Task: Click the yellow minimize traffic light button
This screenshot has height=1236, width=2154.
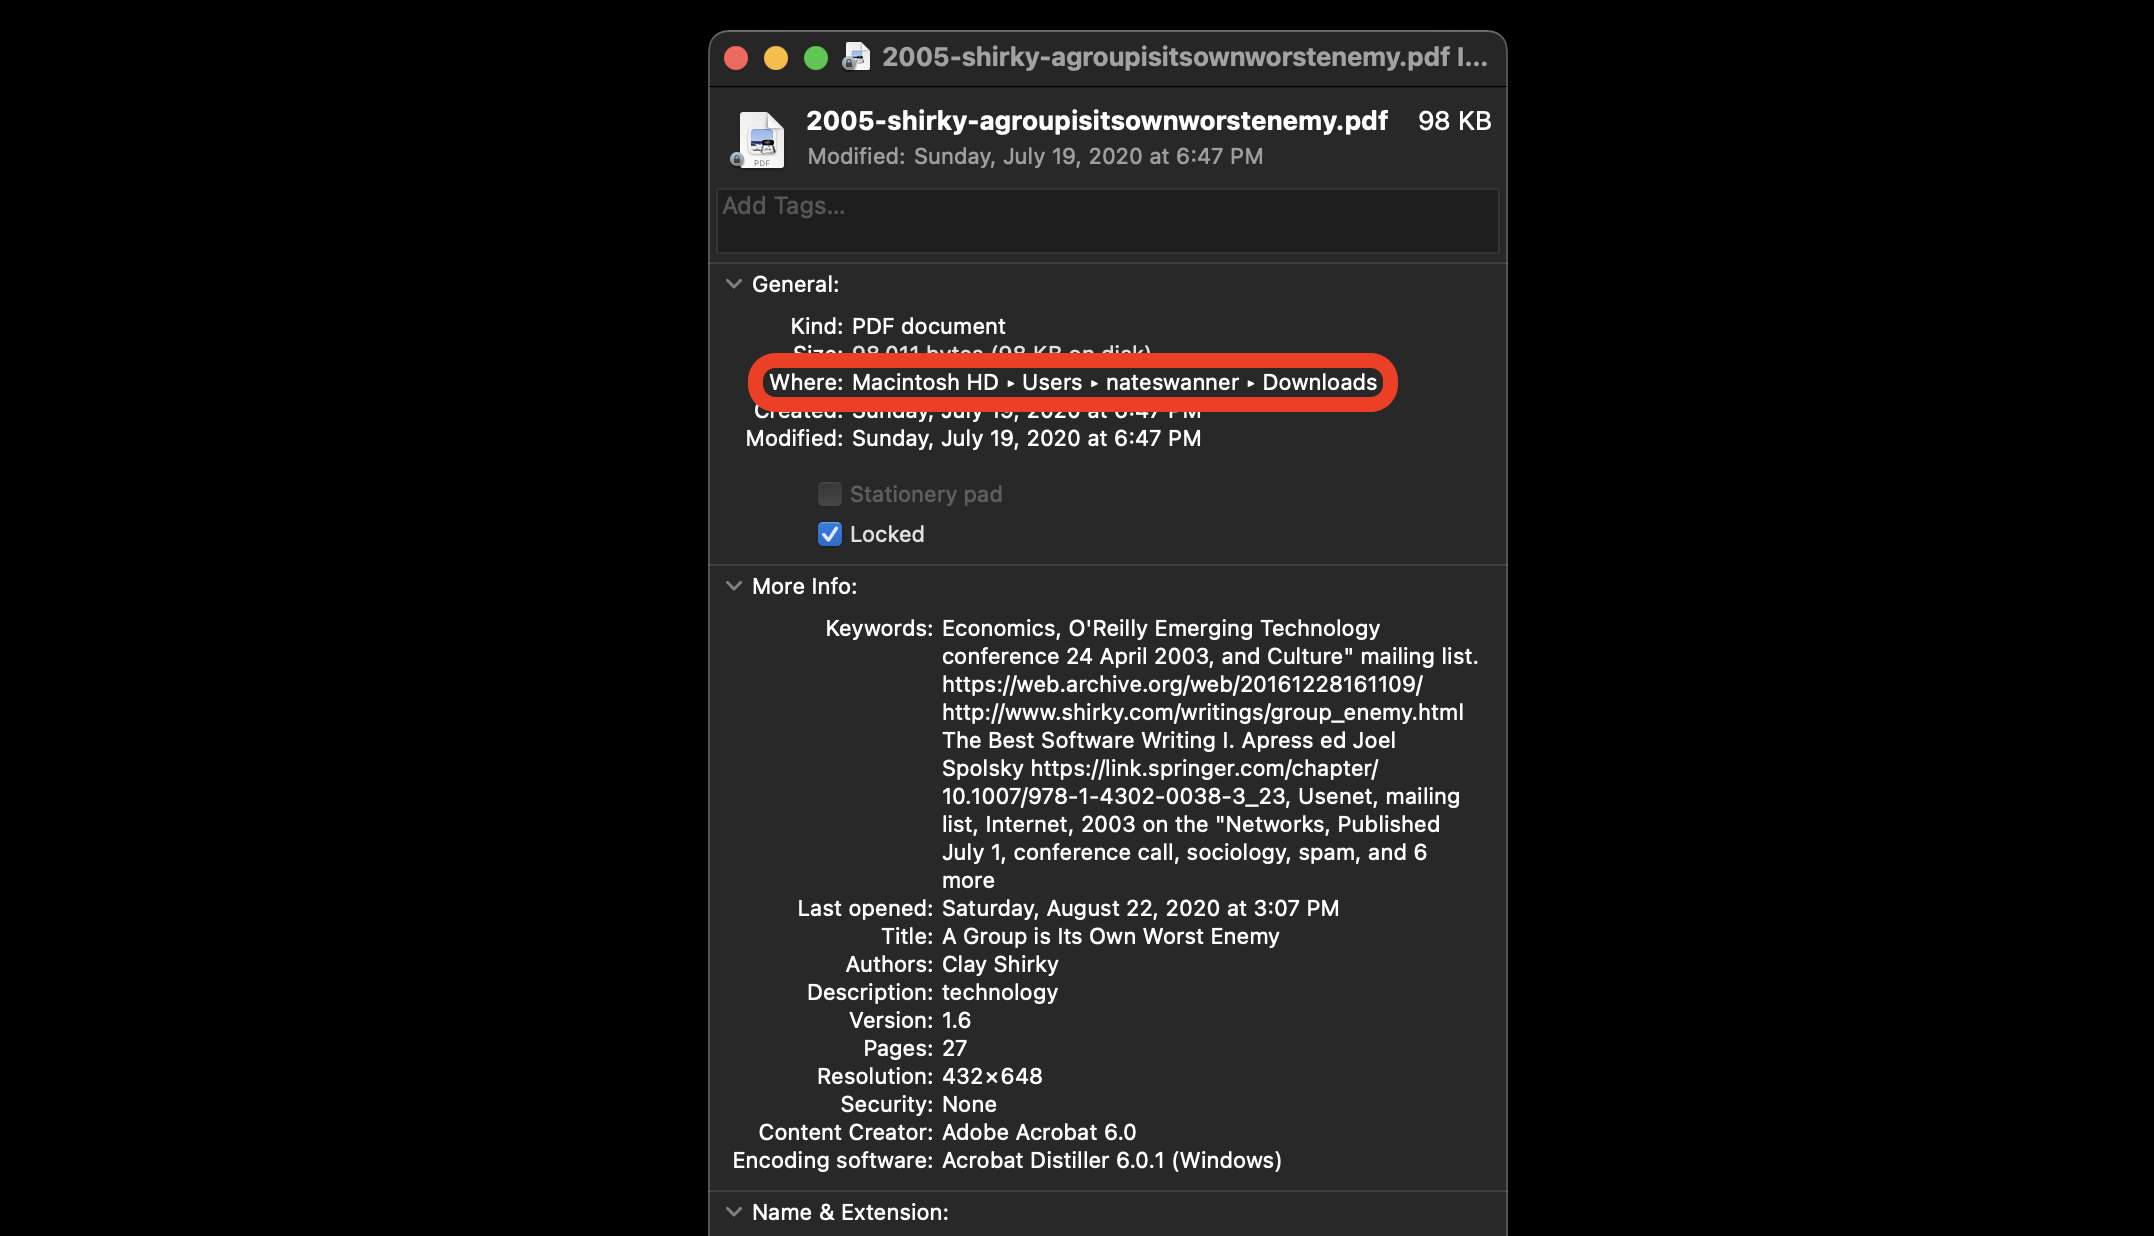Action: click(776, 58)
